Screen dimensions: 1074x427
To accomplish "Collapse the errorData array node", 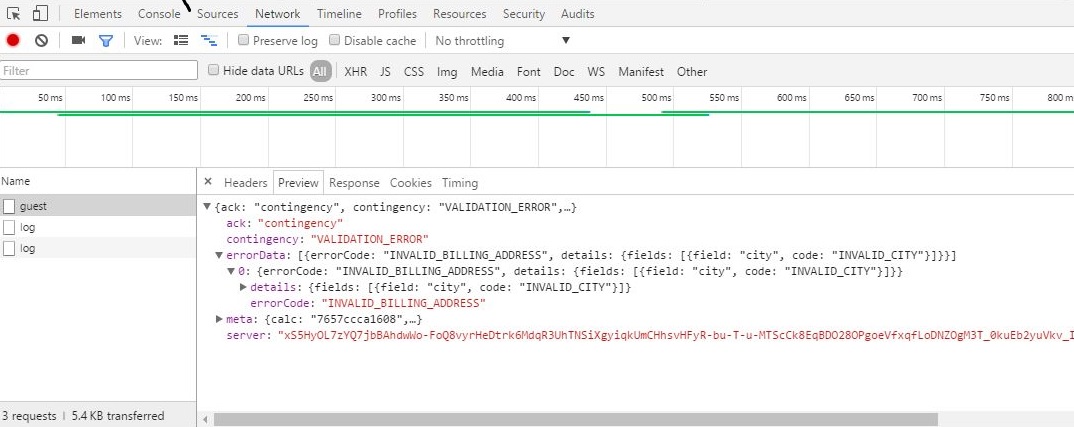I will pos(220,255).
